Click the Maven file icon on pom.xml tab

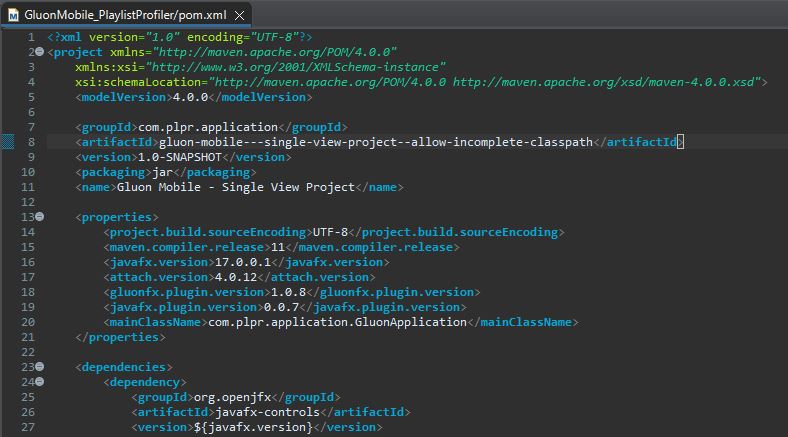pyautogui.click(x=14, y=16)
